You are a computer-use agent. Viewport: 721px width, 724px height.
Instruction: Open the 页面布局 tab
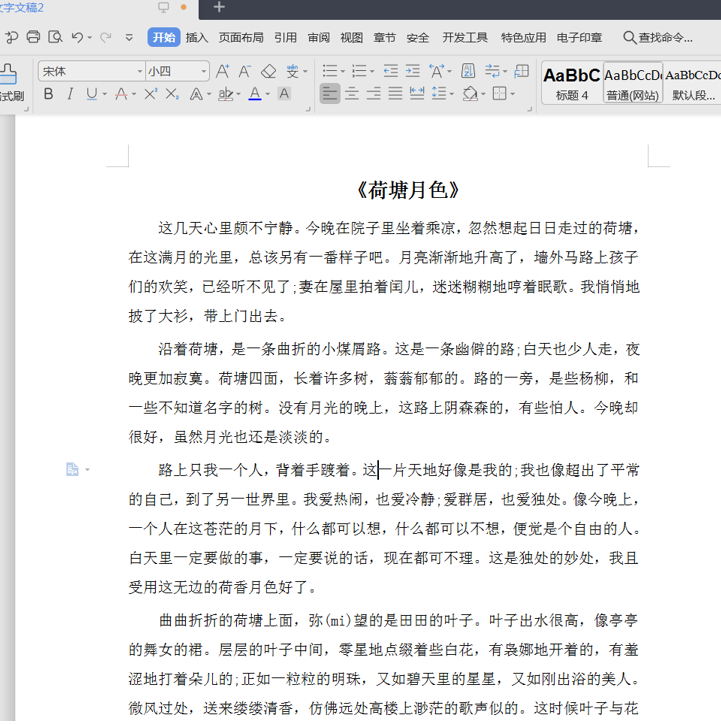tap(241, 37)
